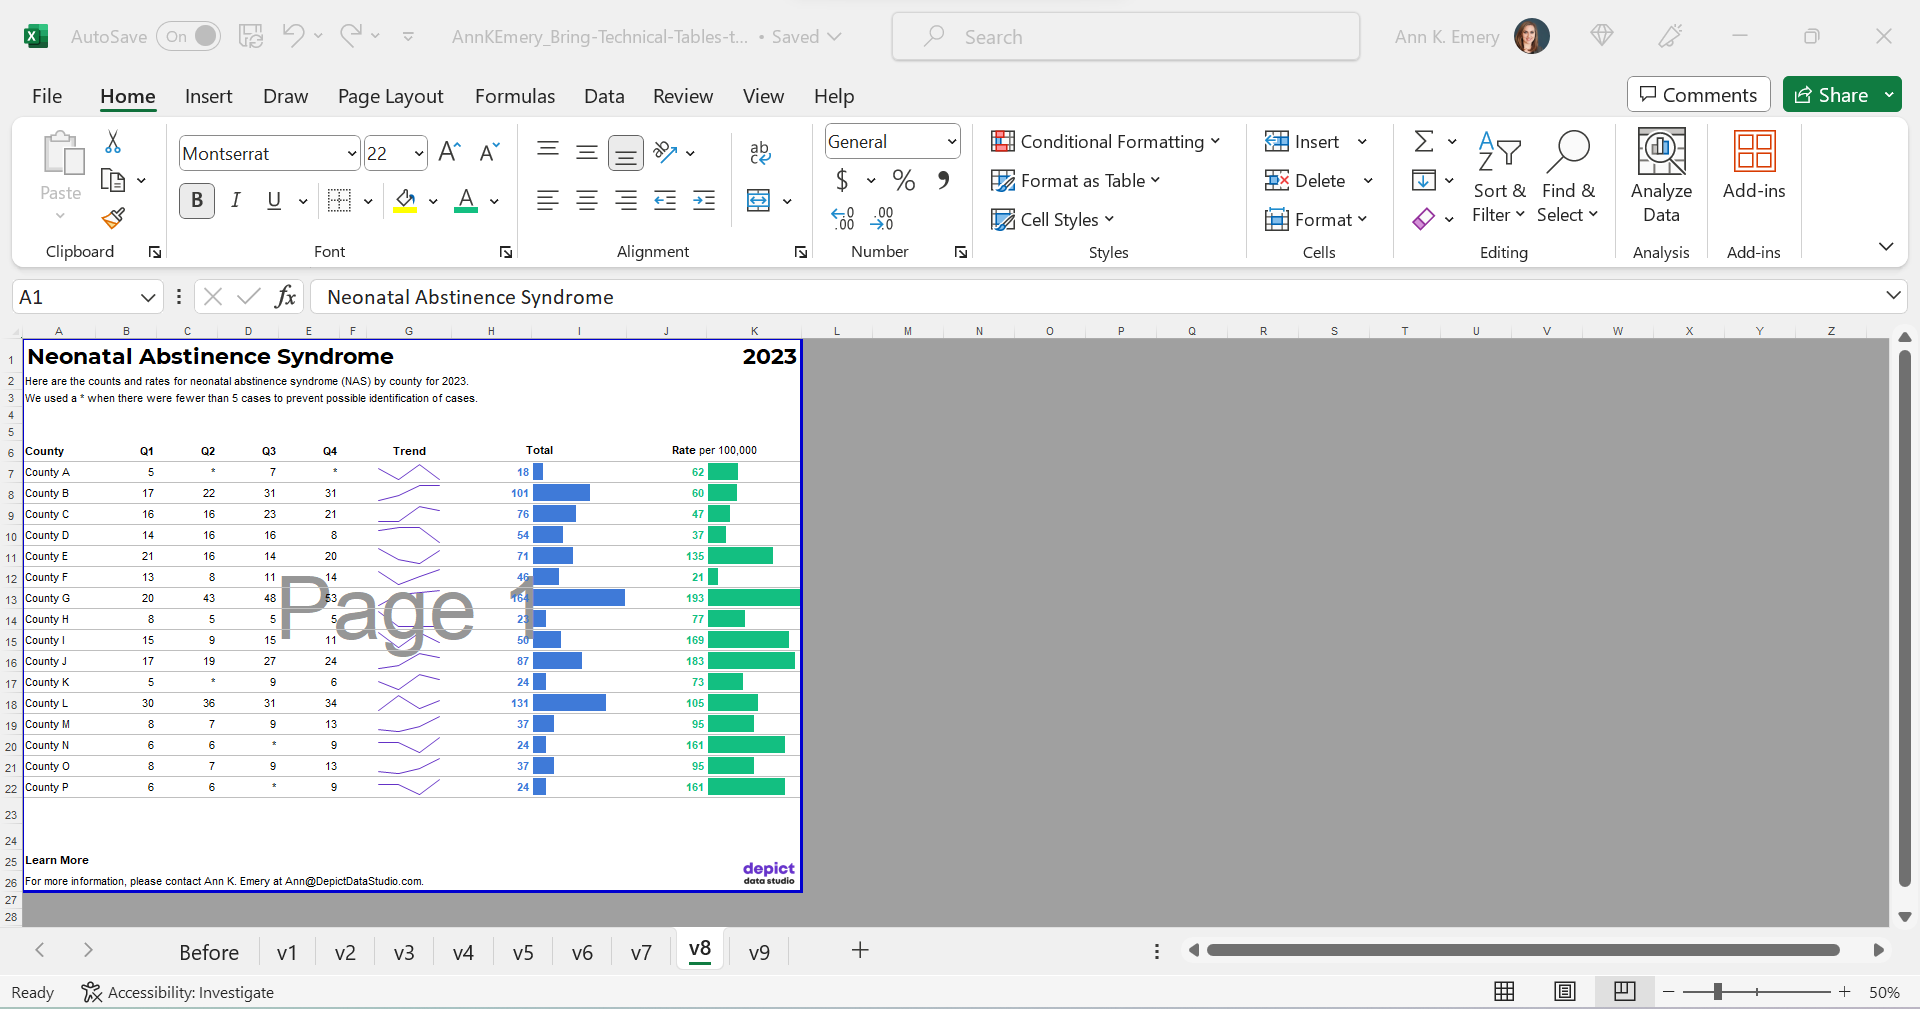
Task: Toggle Top Align vertical alignment
Action: point(548,152)
